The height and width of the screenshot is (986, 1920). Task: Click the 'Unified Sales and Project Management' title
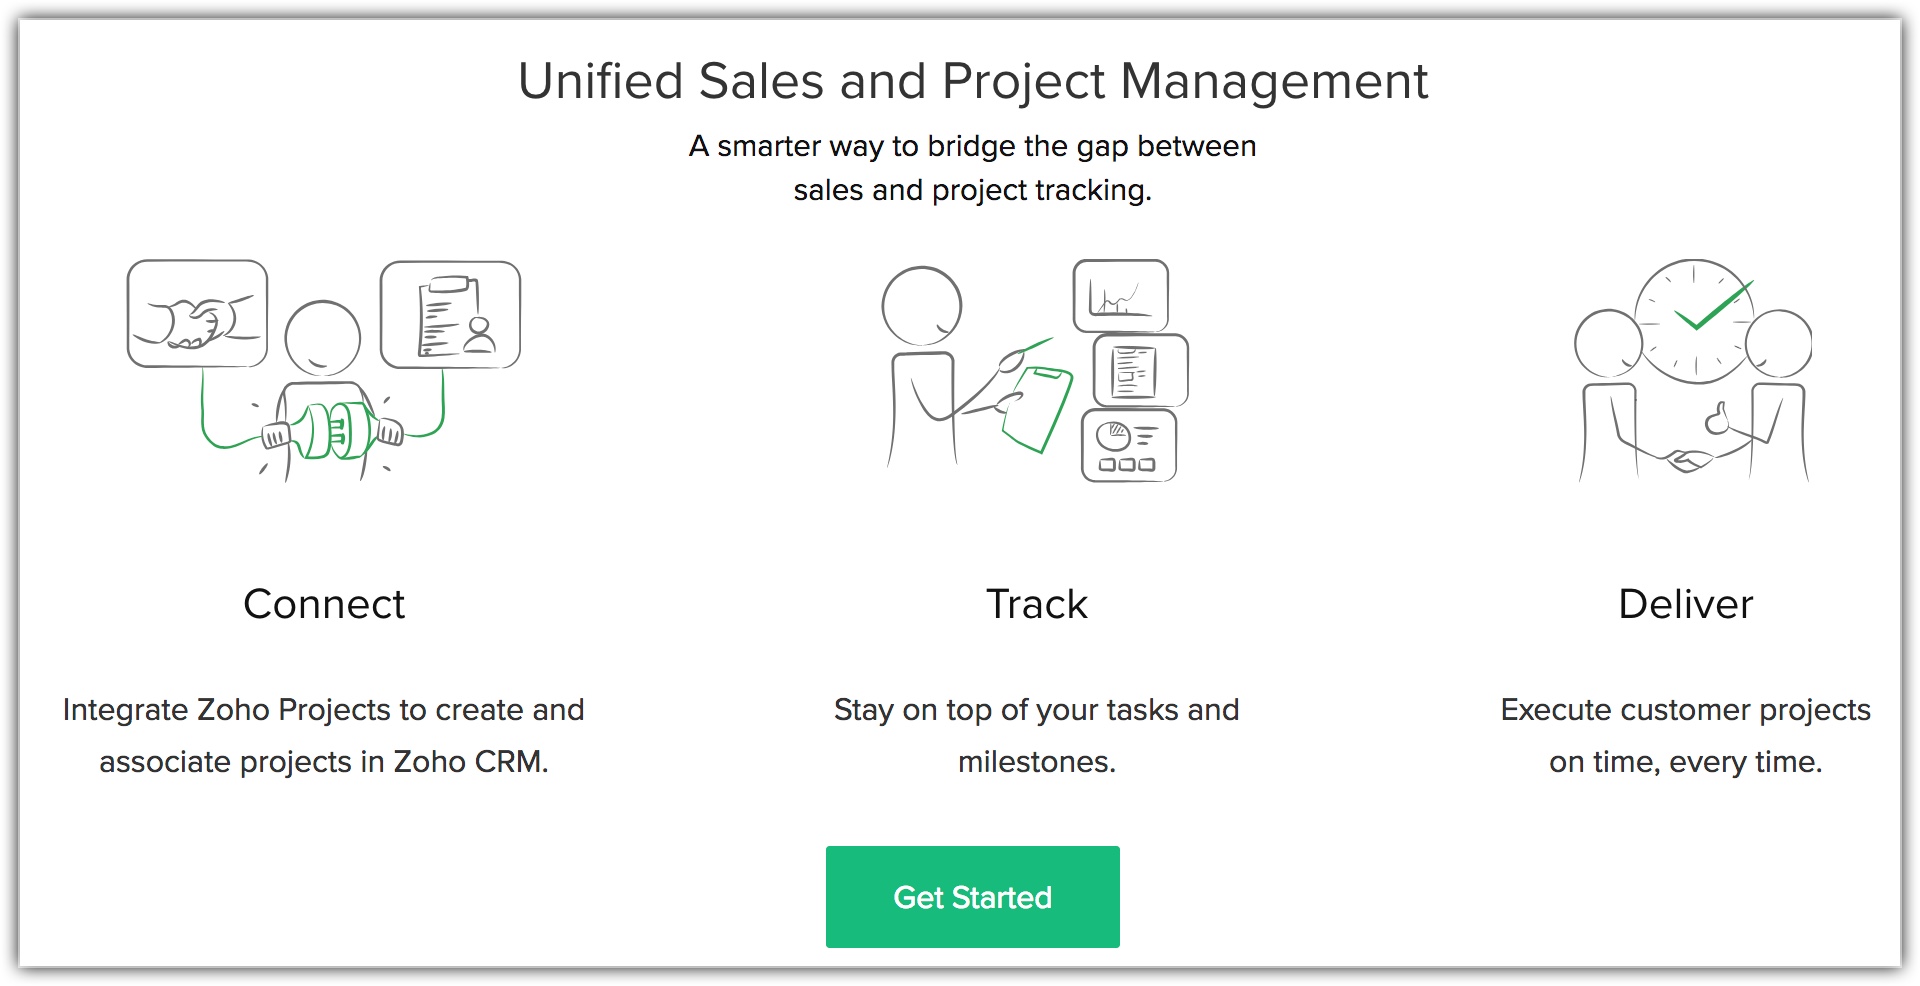(972, 81)
